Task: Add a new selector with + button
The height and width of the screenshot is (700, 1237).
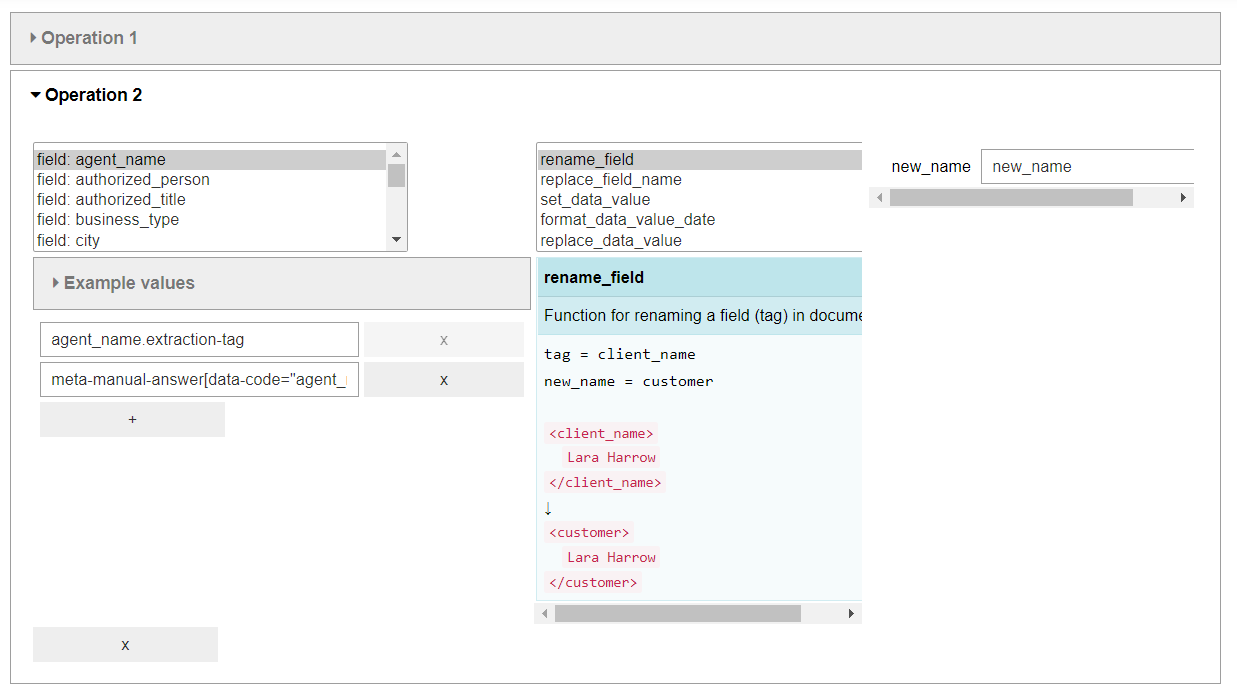Action: coord(132,420)
